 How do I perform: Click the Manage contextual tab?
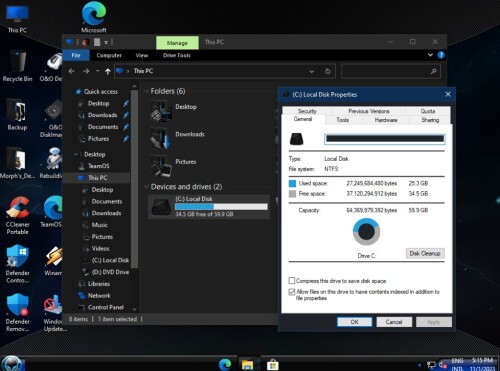(177, 43)
